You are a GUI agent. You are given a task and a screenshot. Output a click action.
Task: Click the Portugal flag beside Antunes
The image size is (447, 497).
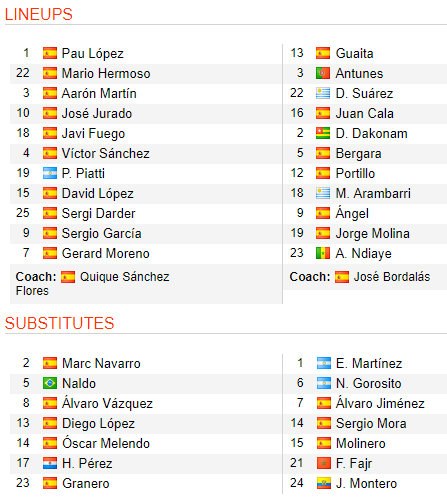pos(323,73)
